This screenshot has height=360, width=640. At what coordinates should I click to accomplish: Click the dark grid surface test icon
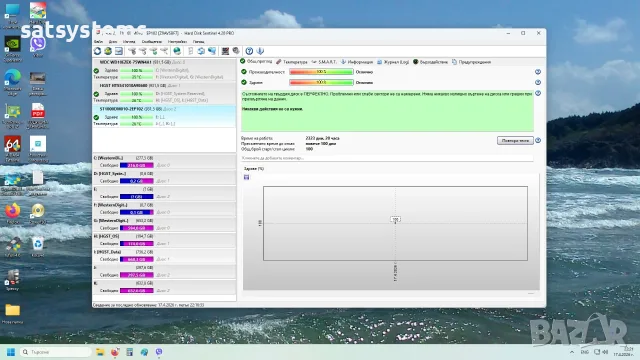[225, 51]
